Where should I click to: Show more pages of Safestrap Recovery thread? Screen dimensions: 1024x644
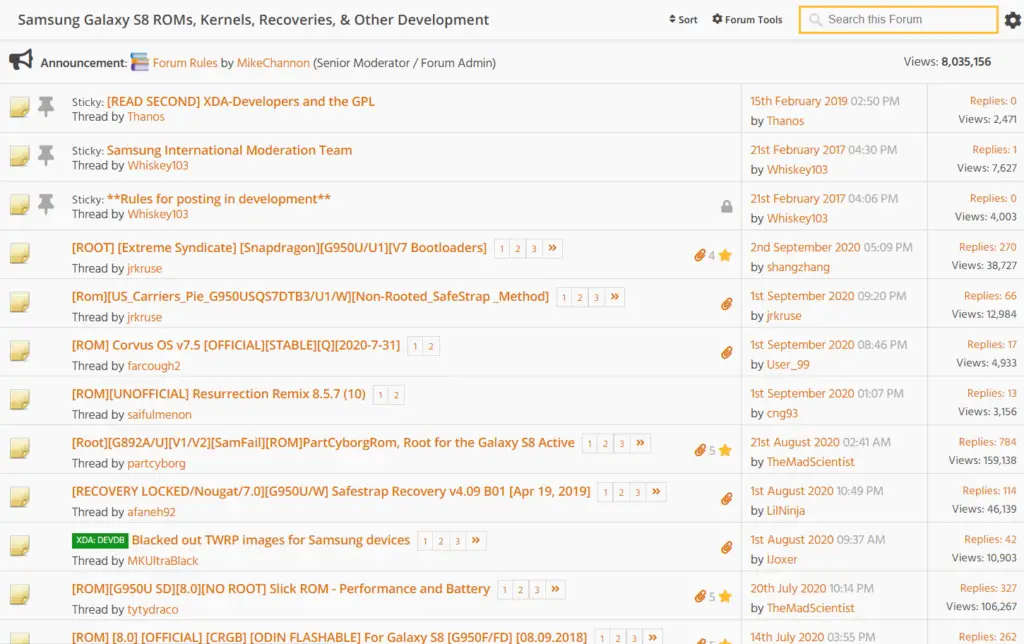[656, 492]
